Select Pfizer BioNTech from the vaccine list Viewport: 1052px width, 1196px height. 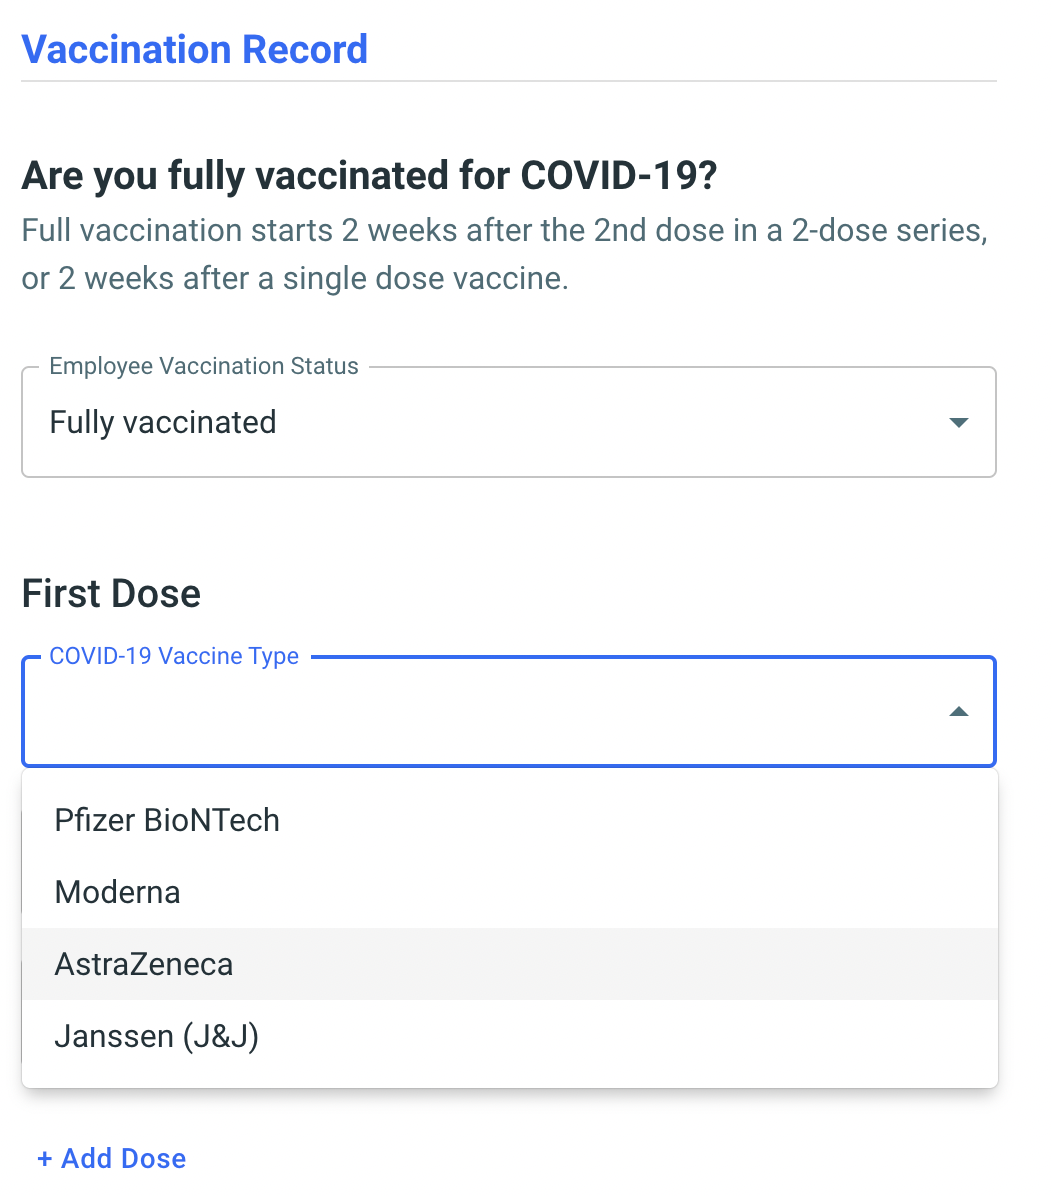[x=167, y=820]
